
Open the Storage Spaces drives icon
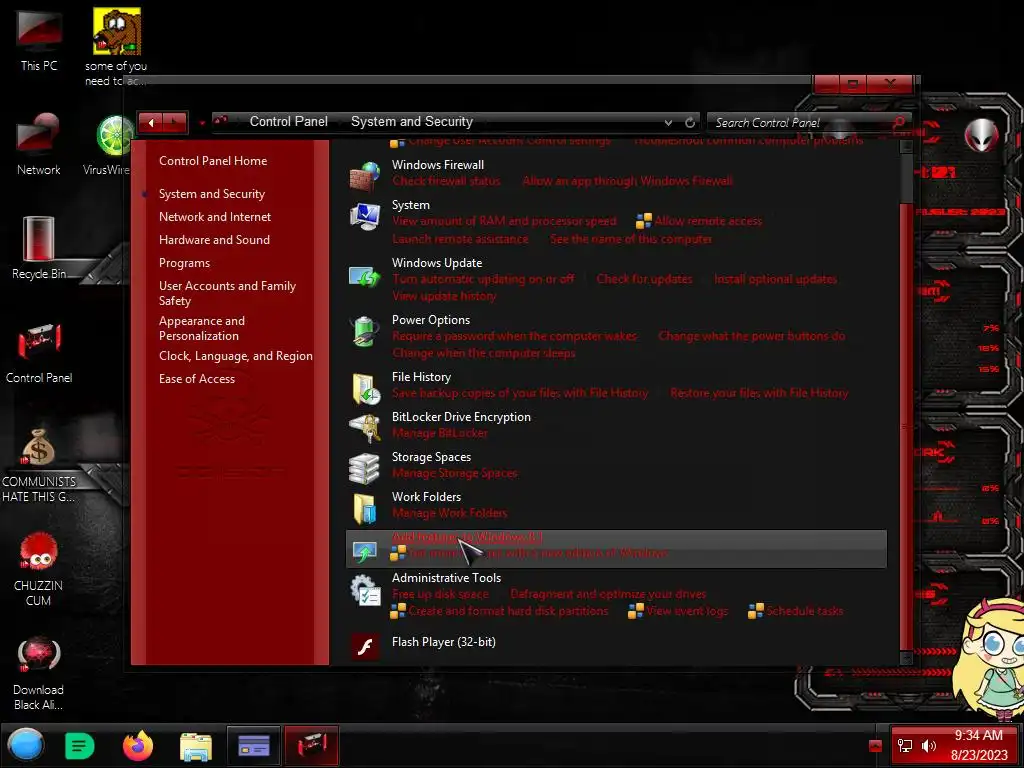click(364, 468)
